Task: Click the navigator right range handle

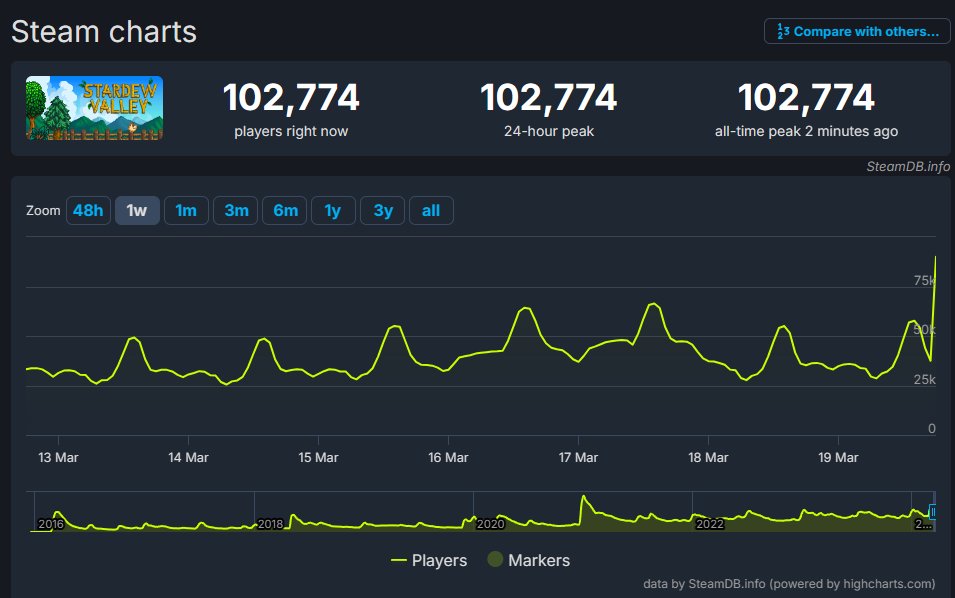Action: coord(932,512)
